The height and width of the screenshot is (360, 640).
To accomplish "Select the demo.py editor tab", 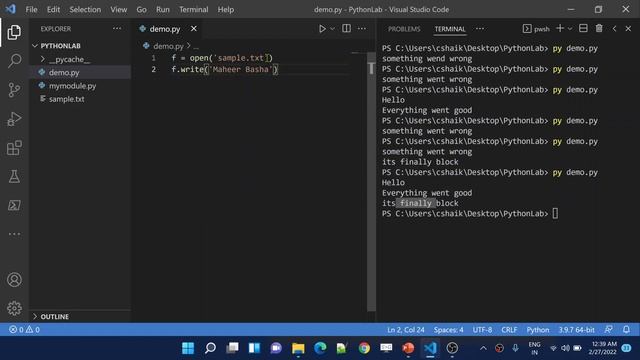I will (164, 29).
